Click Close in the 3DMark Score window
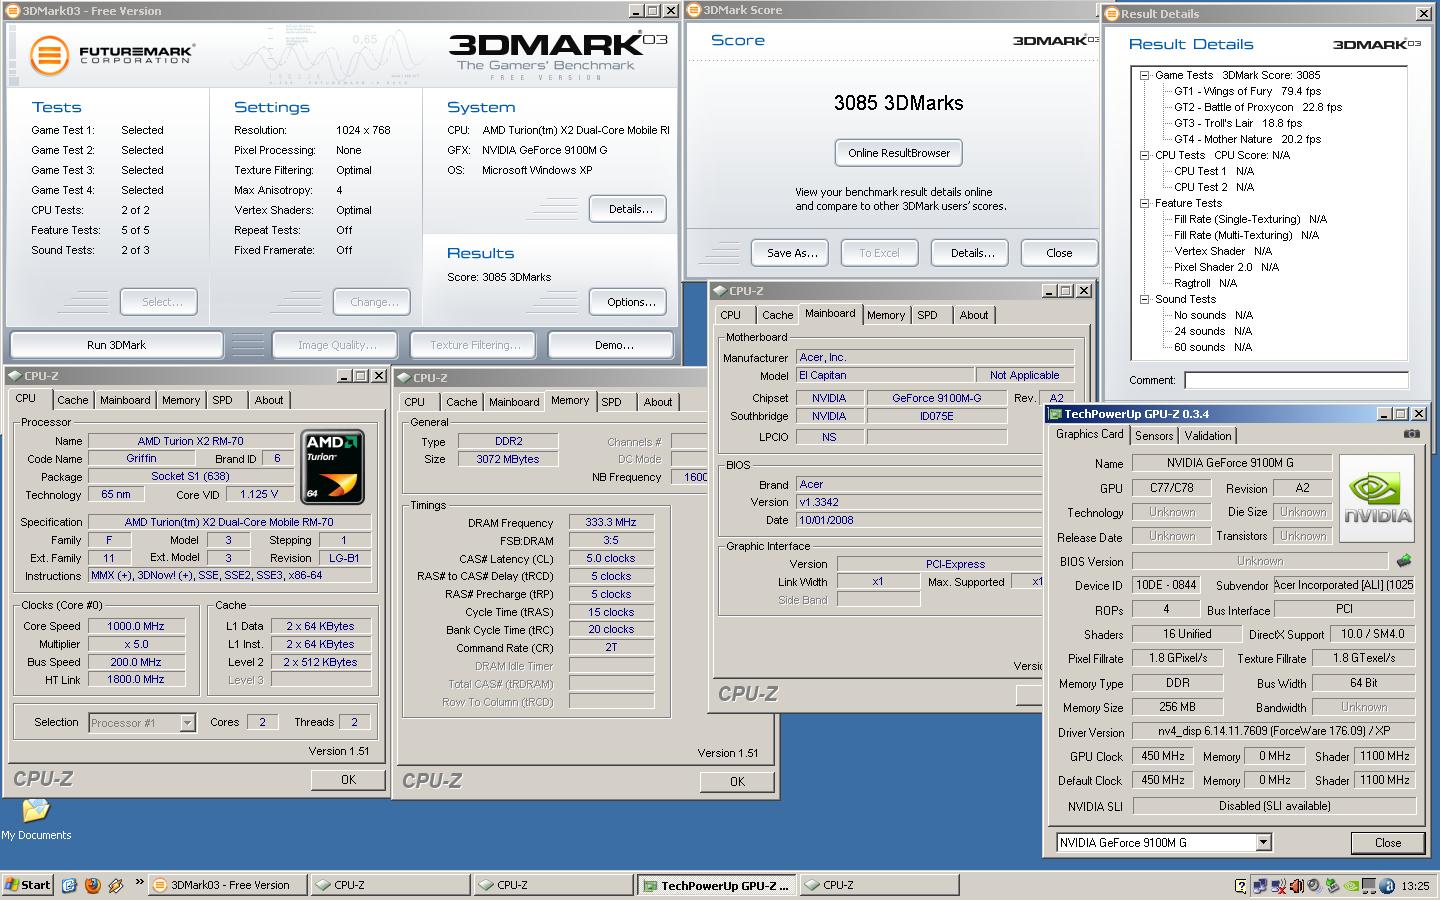 pos(1059,253)
